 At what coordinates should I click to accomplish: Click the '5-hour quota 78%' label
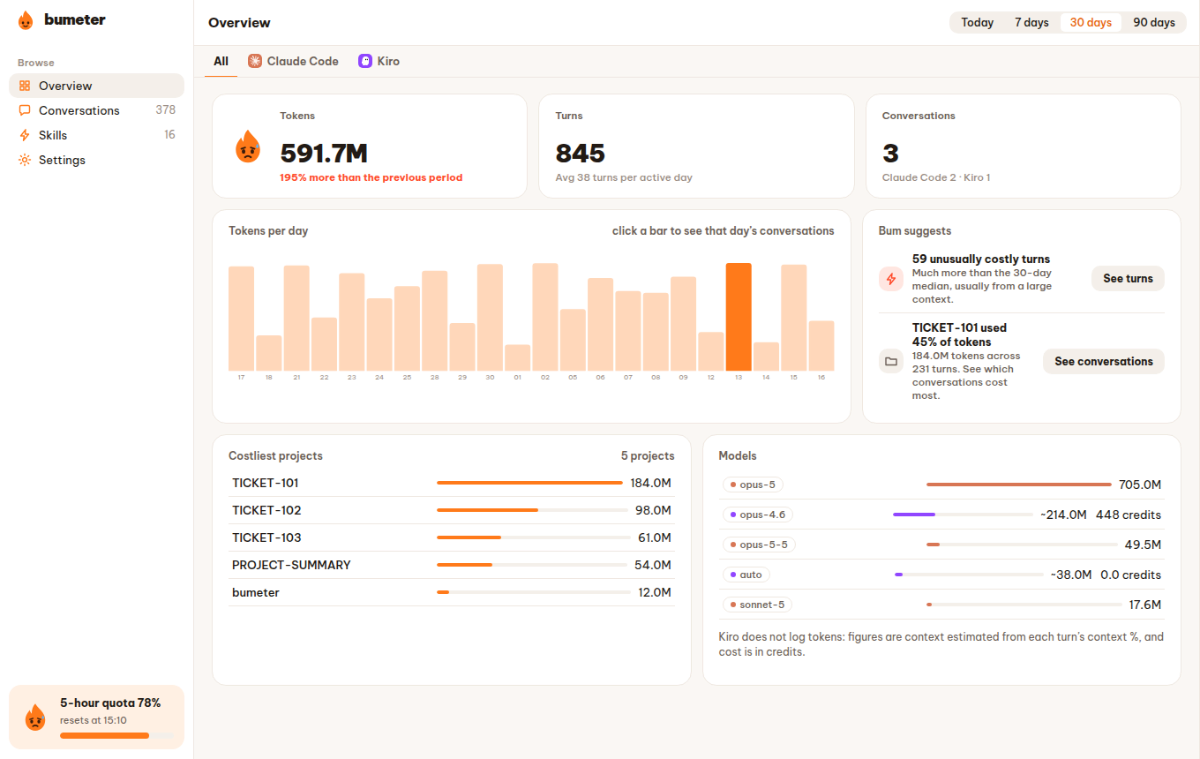click(x=110, y=703)
